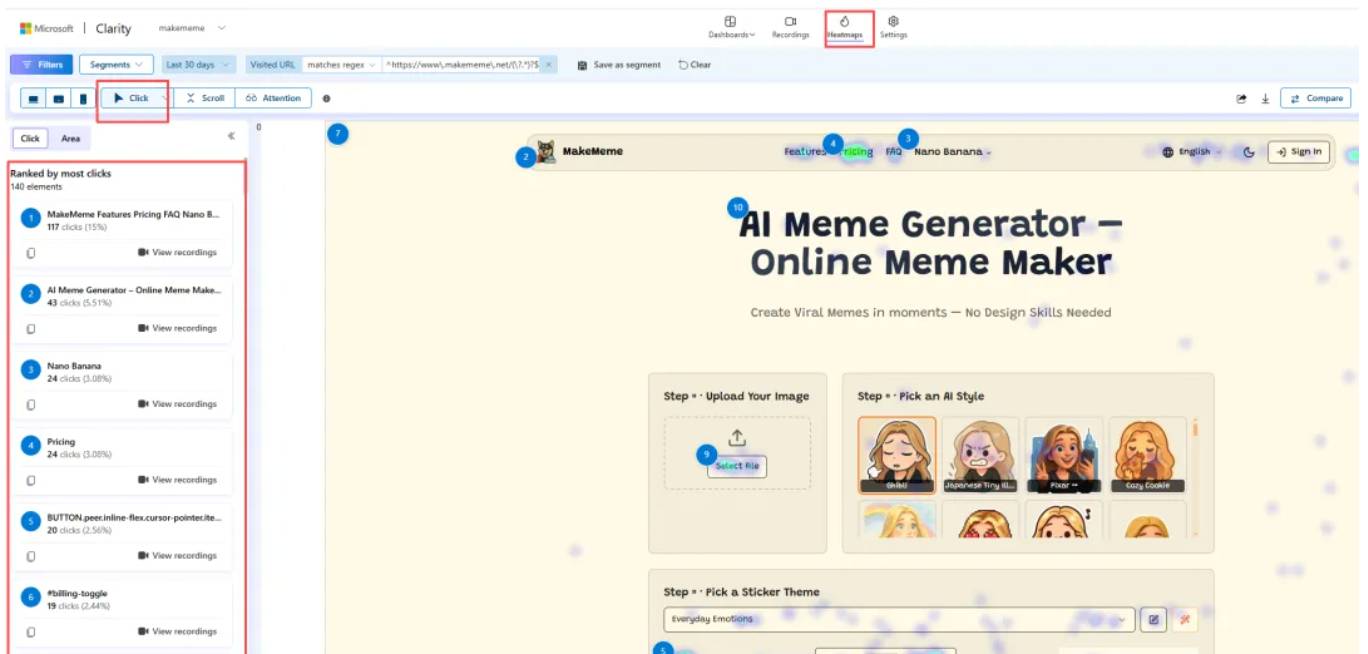Switch to Scroll heatmap
This screenshot has height=654, width=1368.
(x=205, y=98)
